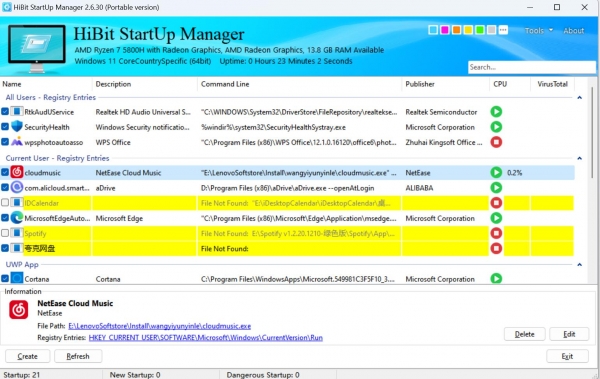Click the more colors ellipsis icon
The height and width of the screenshot is (379, 600).
[x=503, y=30]
